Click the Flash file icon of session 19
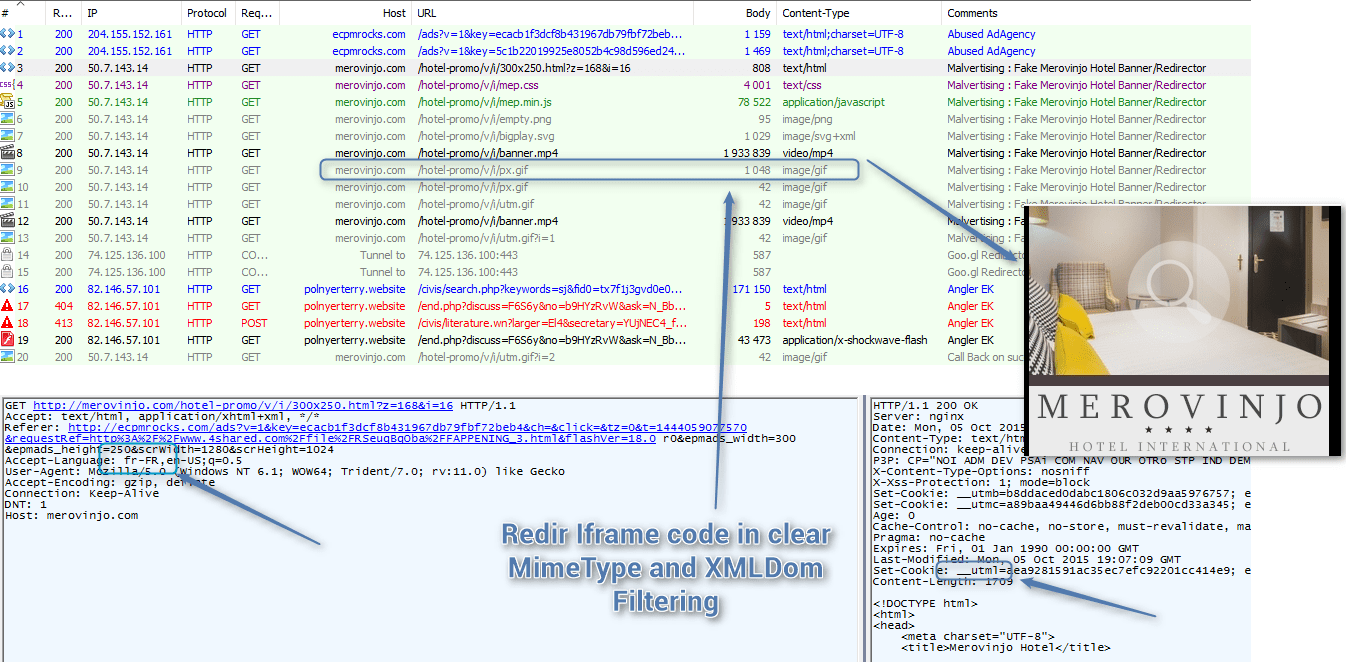Viewport: 1346px width, 662px height. 7,340
